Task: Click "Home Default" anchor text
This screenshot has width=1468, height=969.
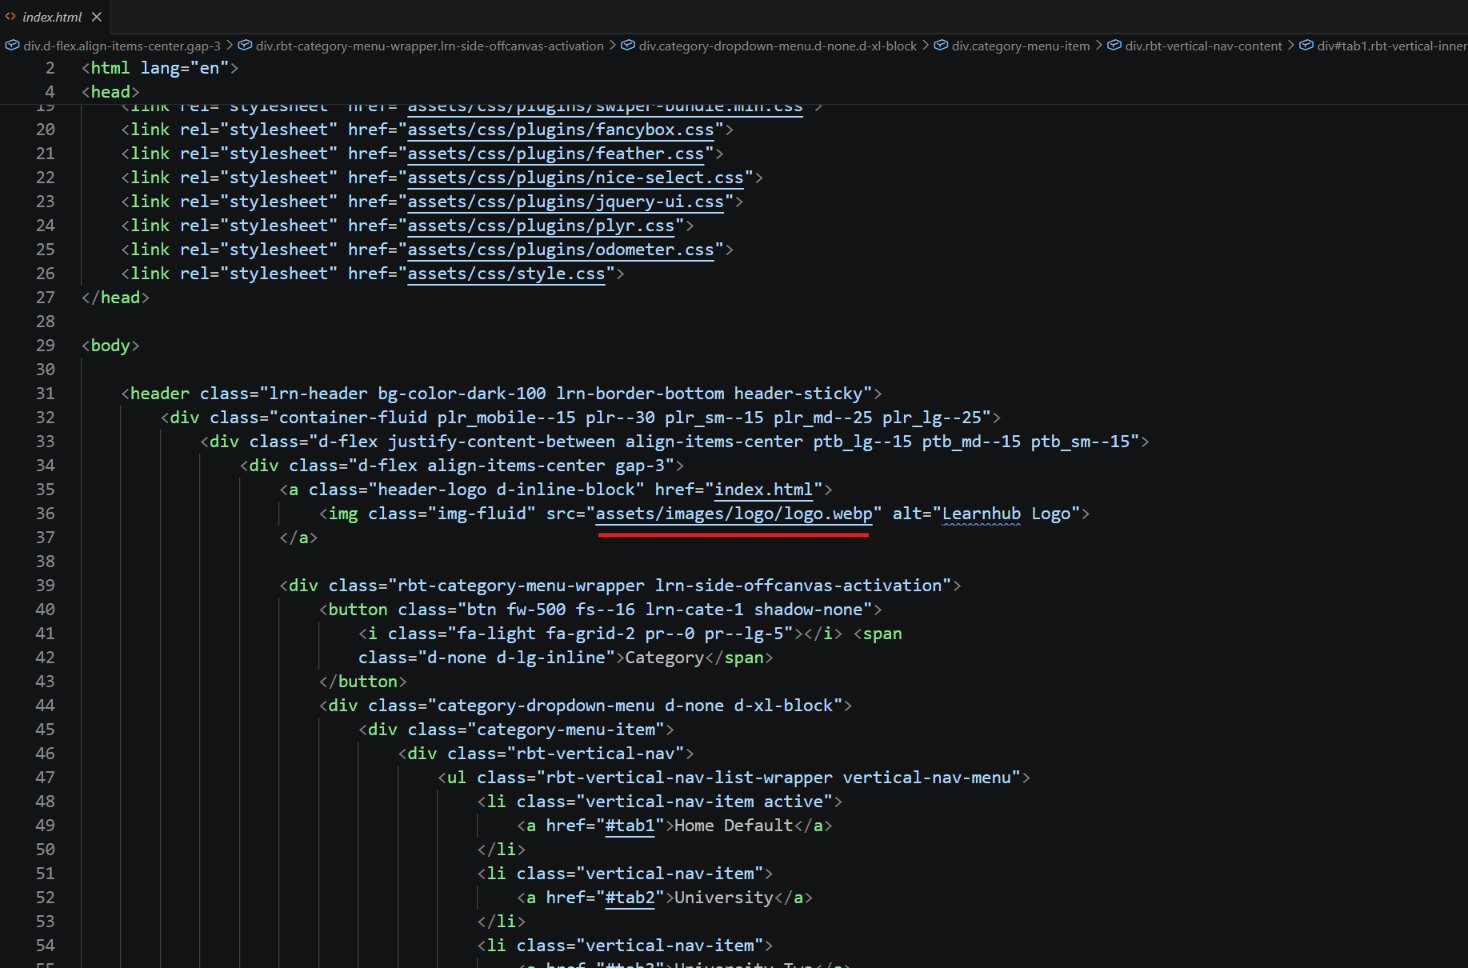Action: click(x=733, y=826)
